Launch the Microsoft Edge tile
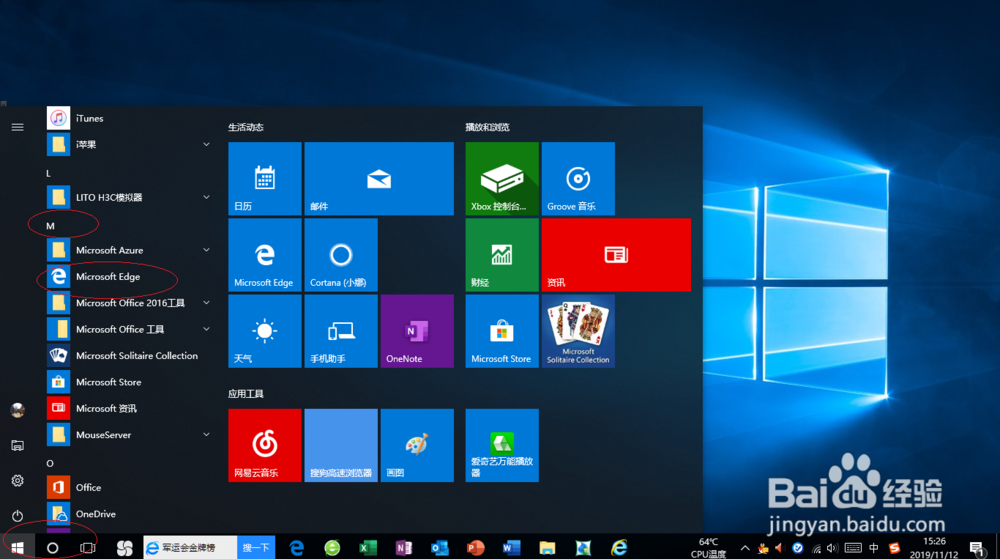 coord(265,255)
